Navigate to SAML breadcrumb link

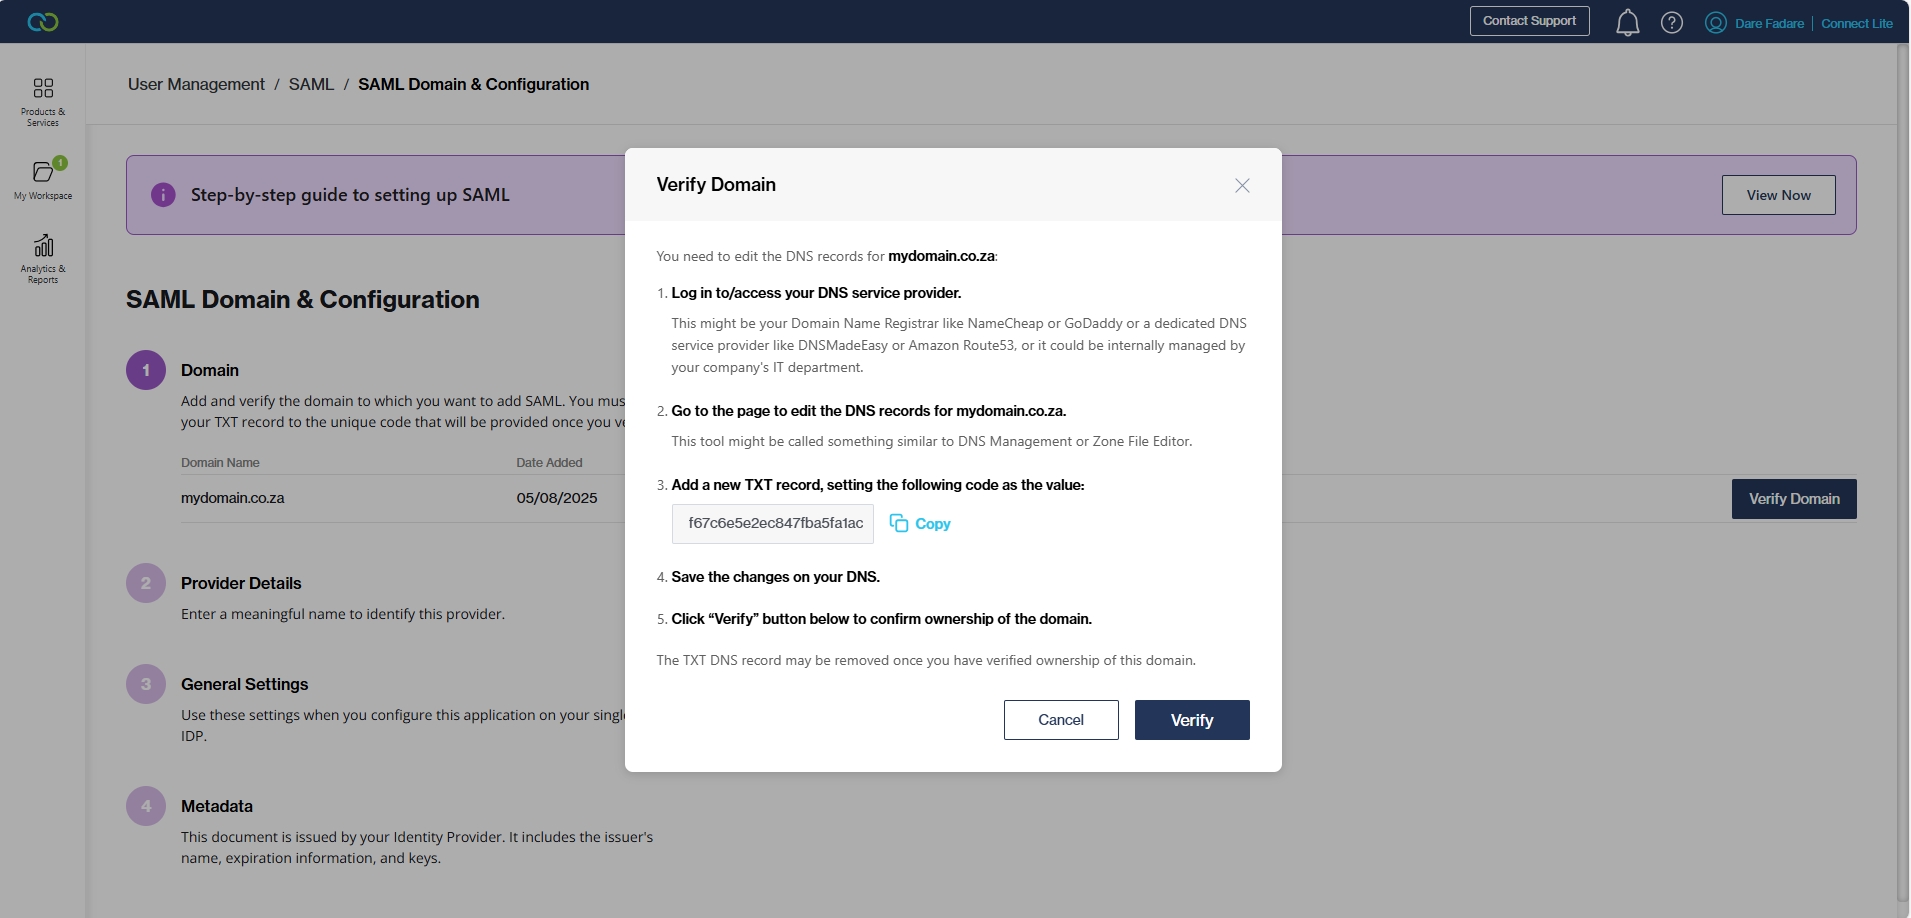tap(311, 85)
